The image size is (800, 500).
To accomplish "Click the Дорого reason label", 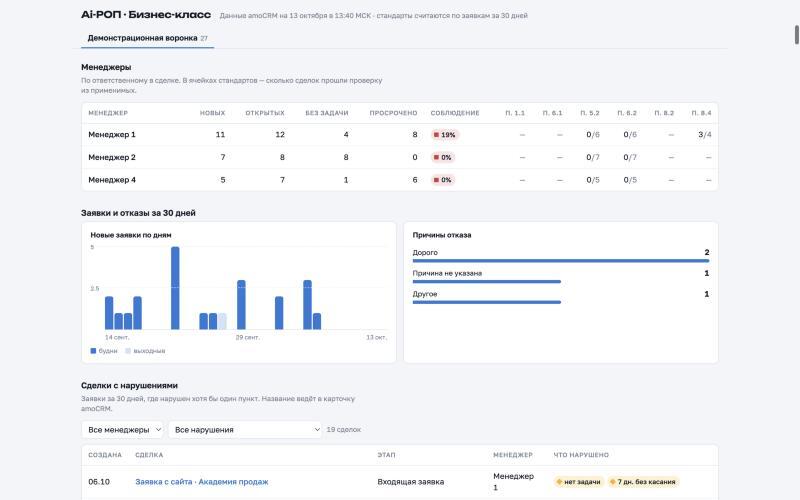I will tap(425, 253).
